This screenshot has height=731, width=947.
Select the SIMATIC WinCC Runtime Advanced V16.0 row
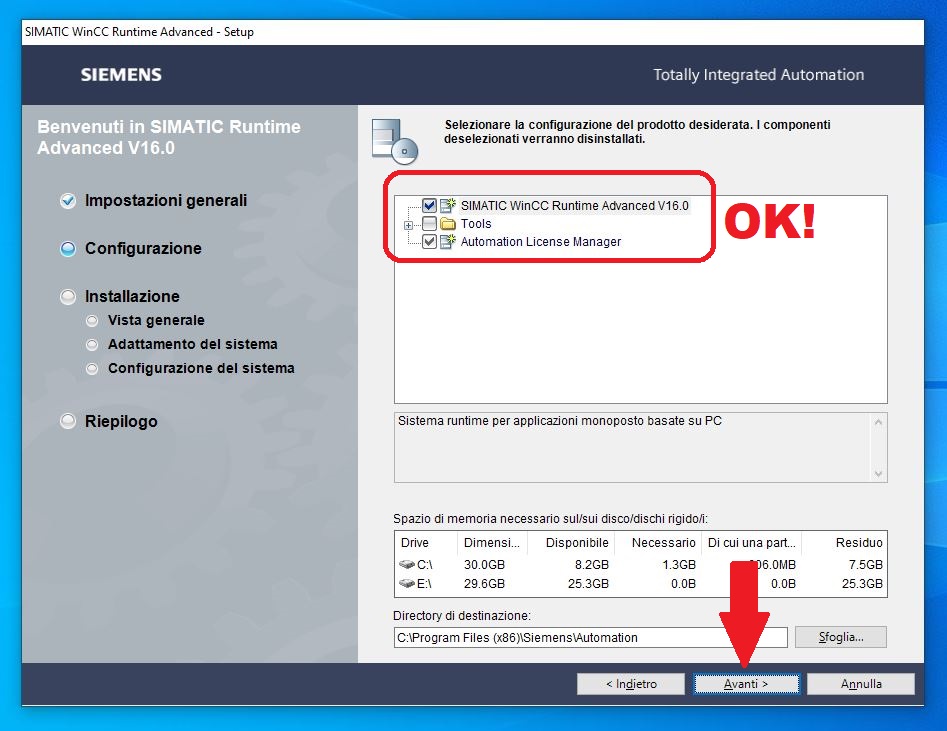[574, 205]
